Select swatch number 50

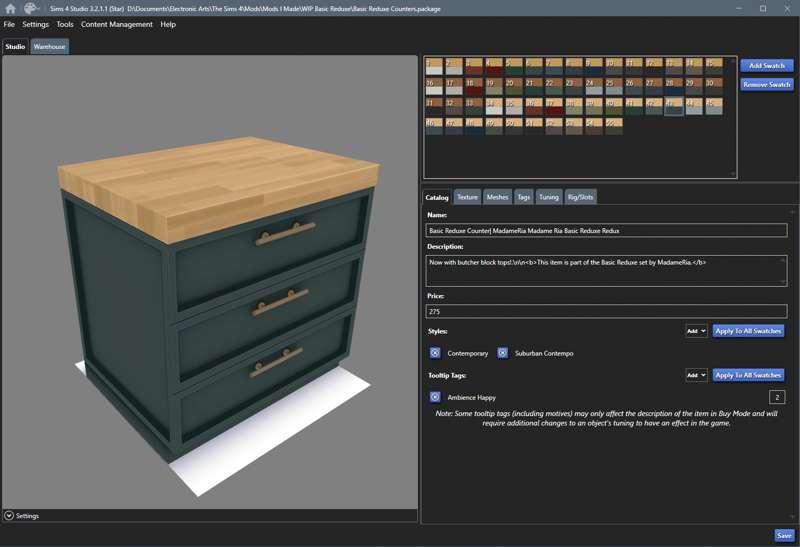[514, 126]
